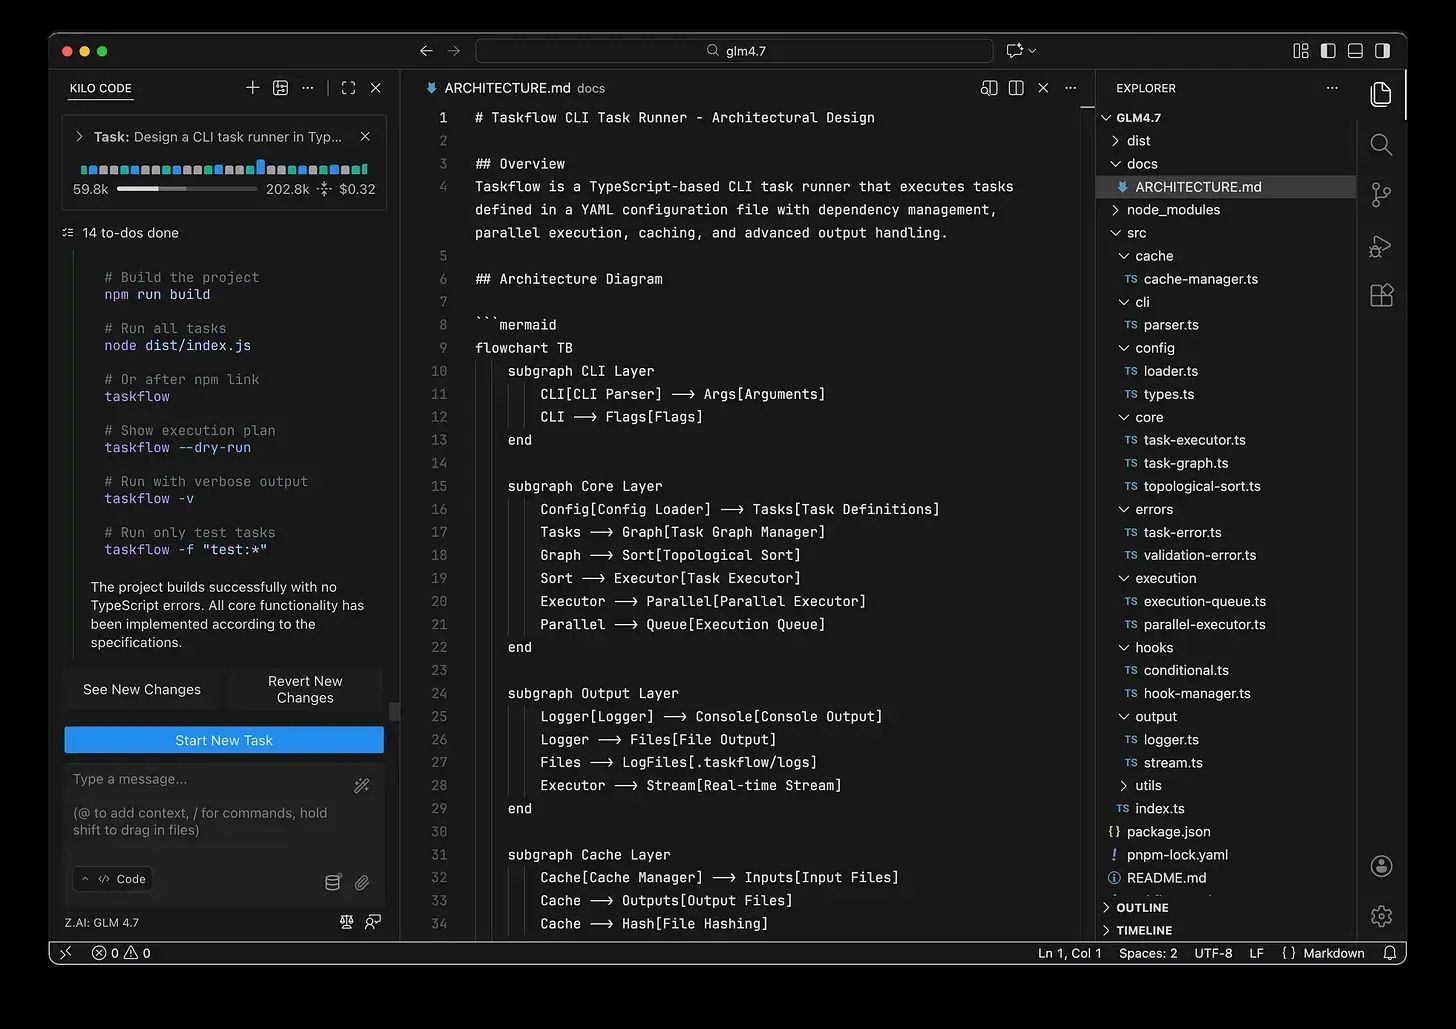
Task: Open task-executor.ts from the Explorer
Action: pyautogui.click(x=1194, y=440)
